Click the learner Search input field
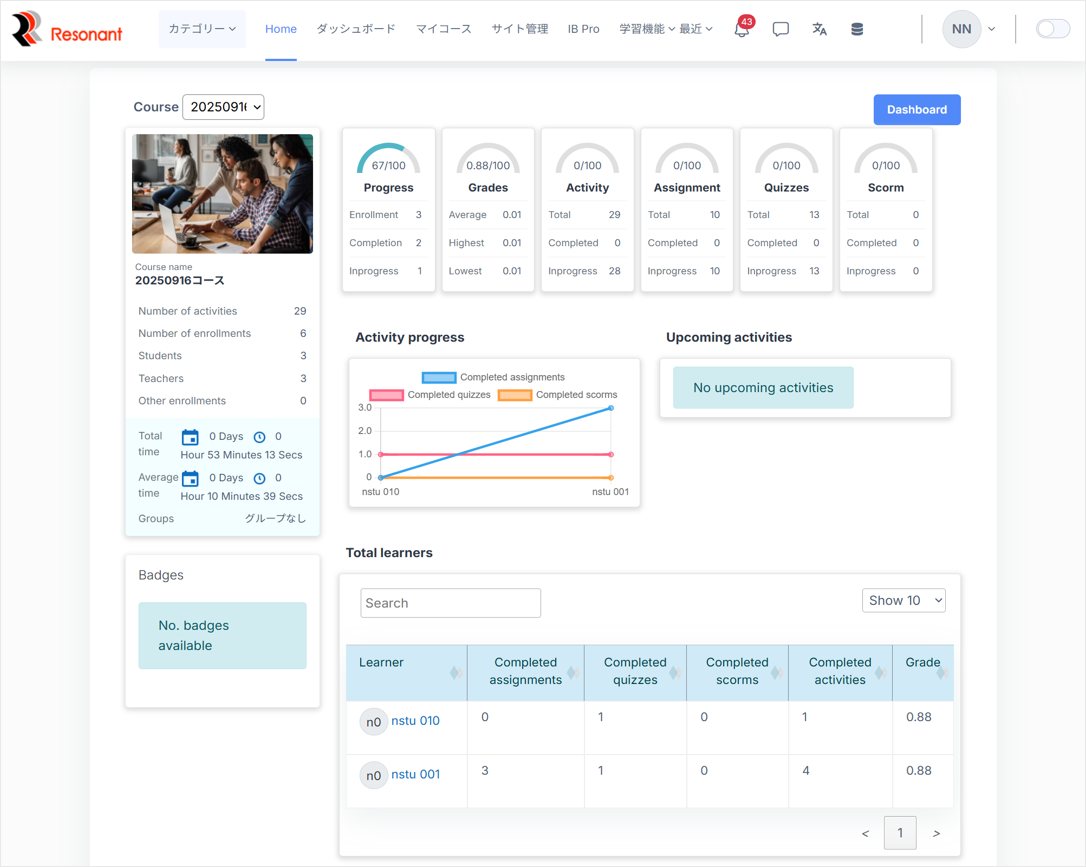The height and width of the screenshot is (867, 1086). click(x=450, y=603)
